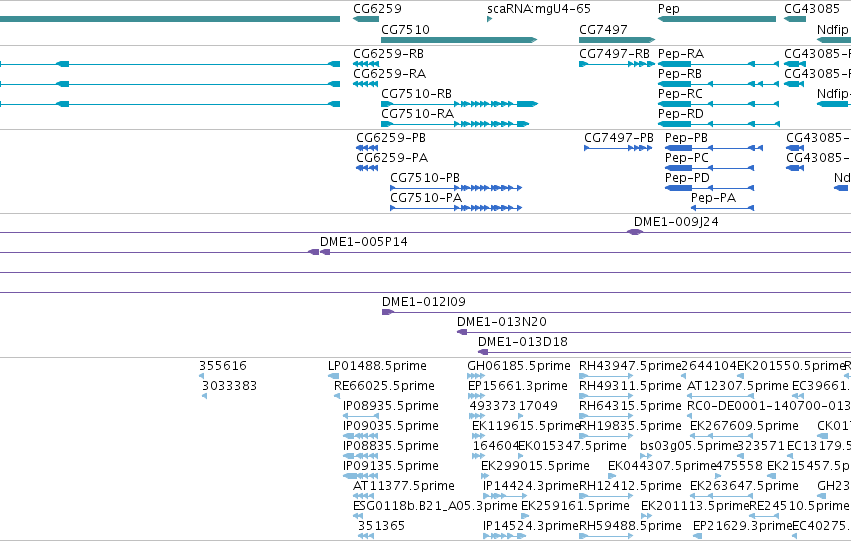The image size is (851, 541).
Task: Select the Pep-RB transcript
Action: [719, 84]
